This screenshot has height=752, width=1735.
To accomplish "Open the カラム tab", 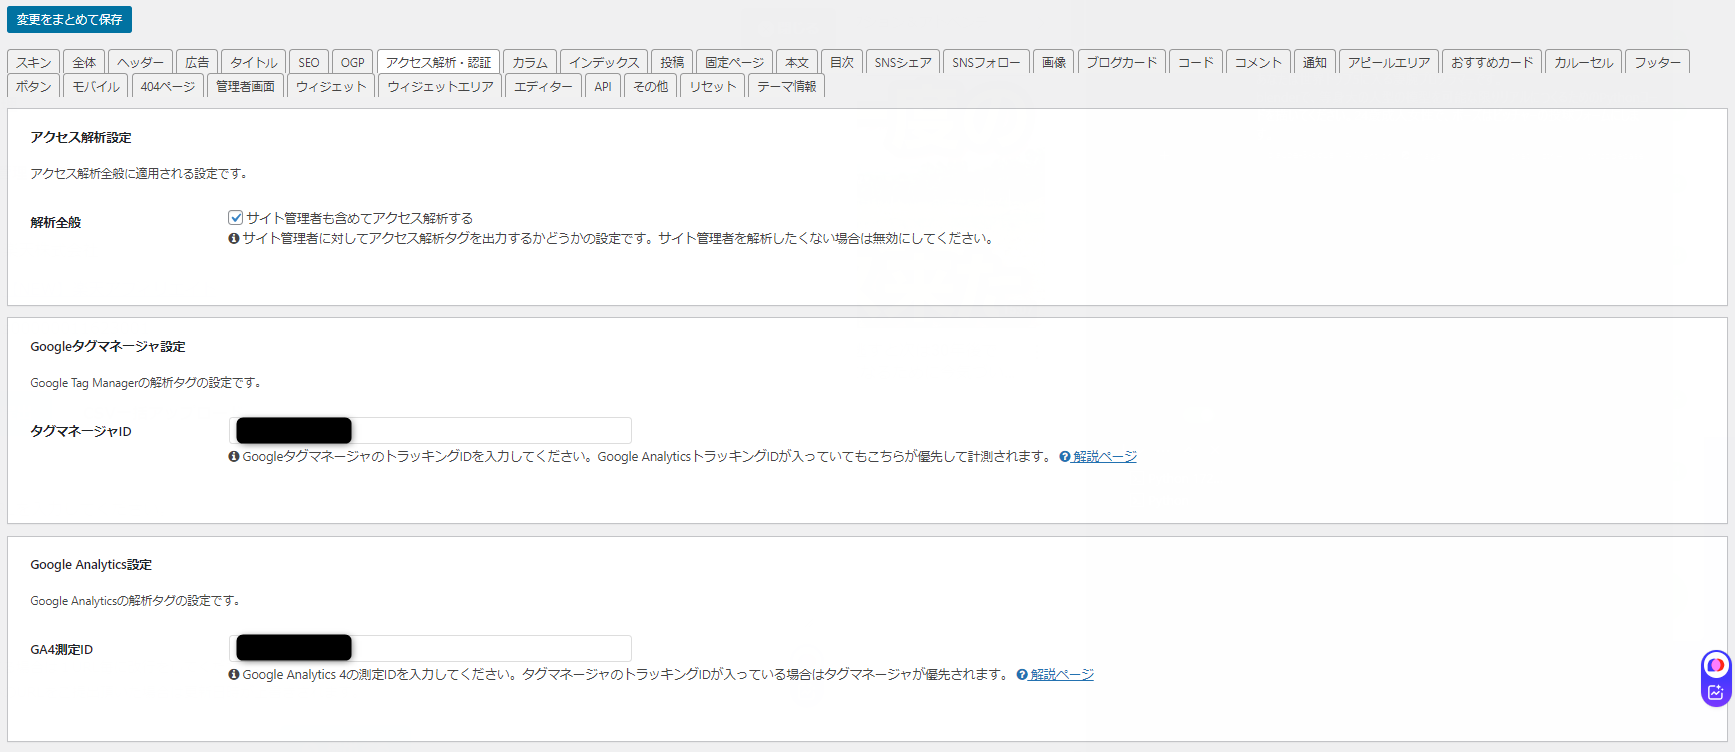I will (x=530, y=62).
